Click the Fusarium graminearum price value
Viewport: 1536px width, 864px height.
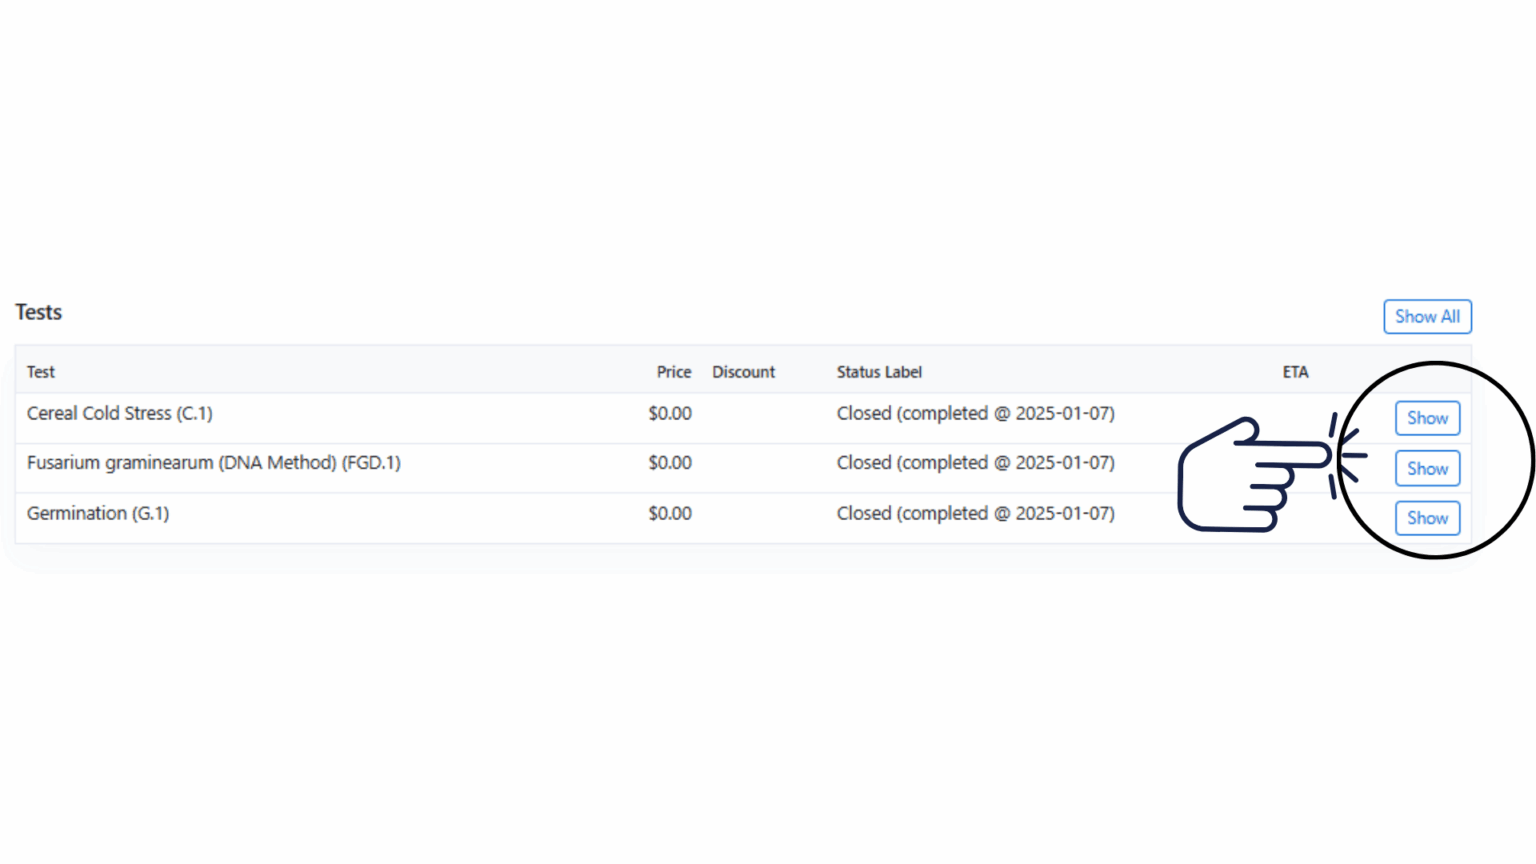[x=670, y=463]
